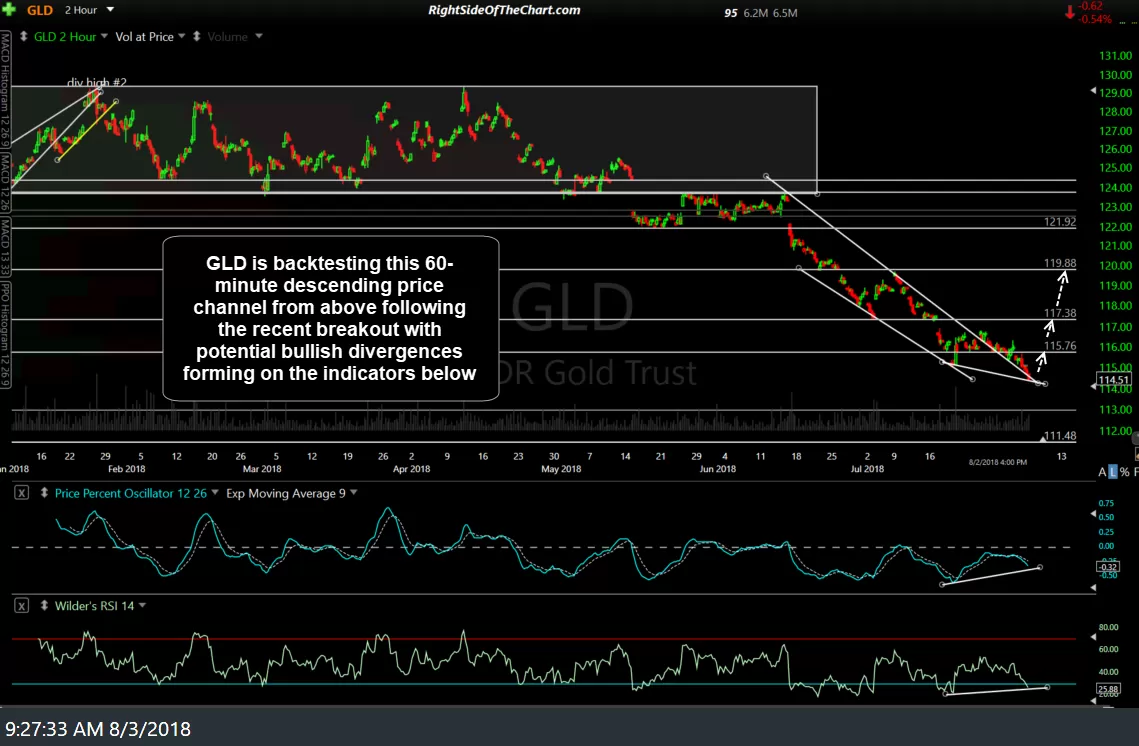Click the 95 value in the header
1139x746 pixels.
[731, 12]
